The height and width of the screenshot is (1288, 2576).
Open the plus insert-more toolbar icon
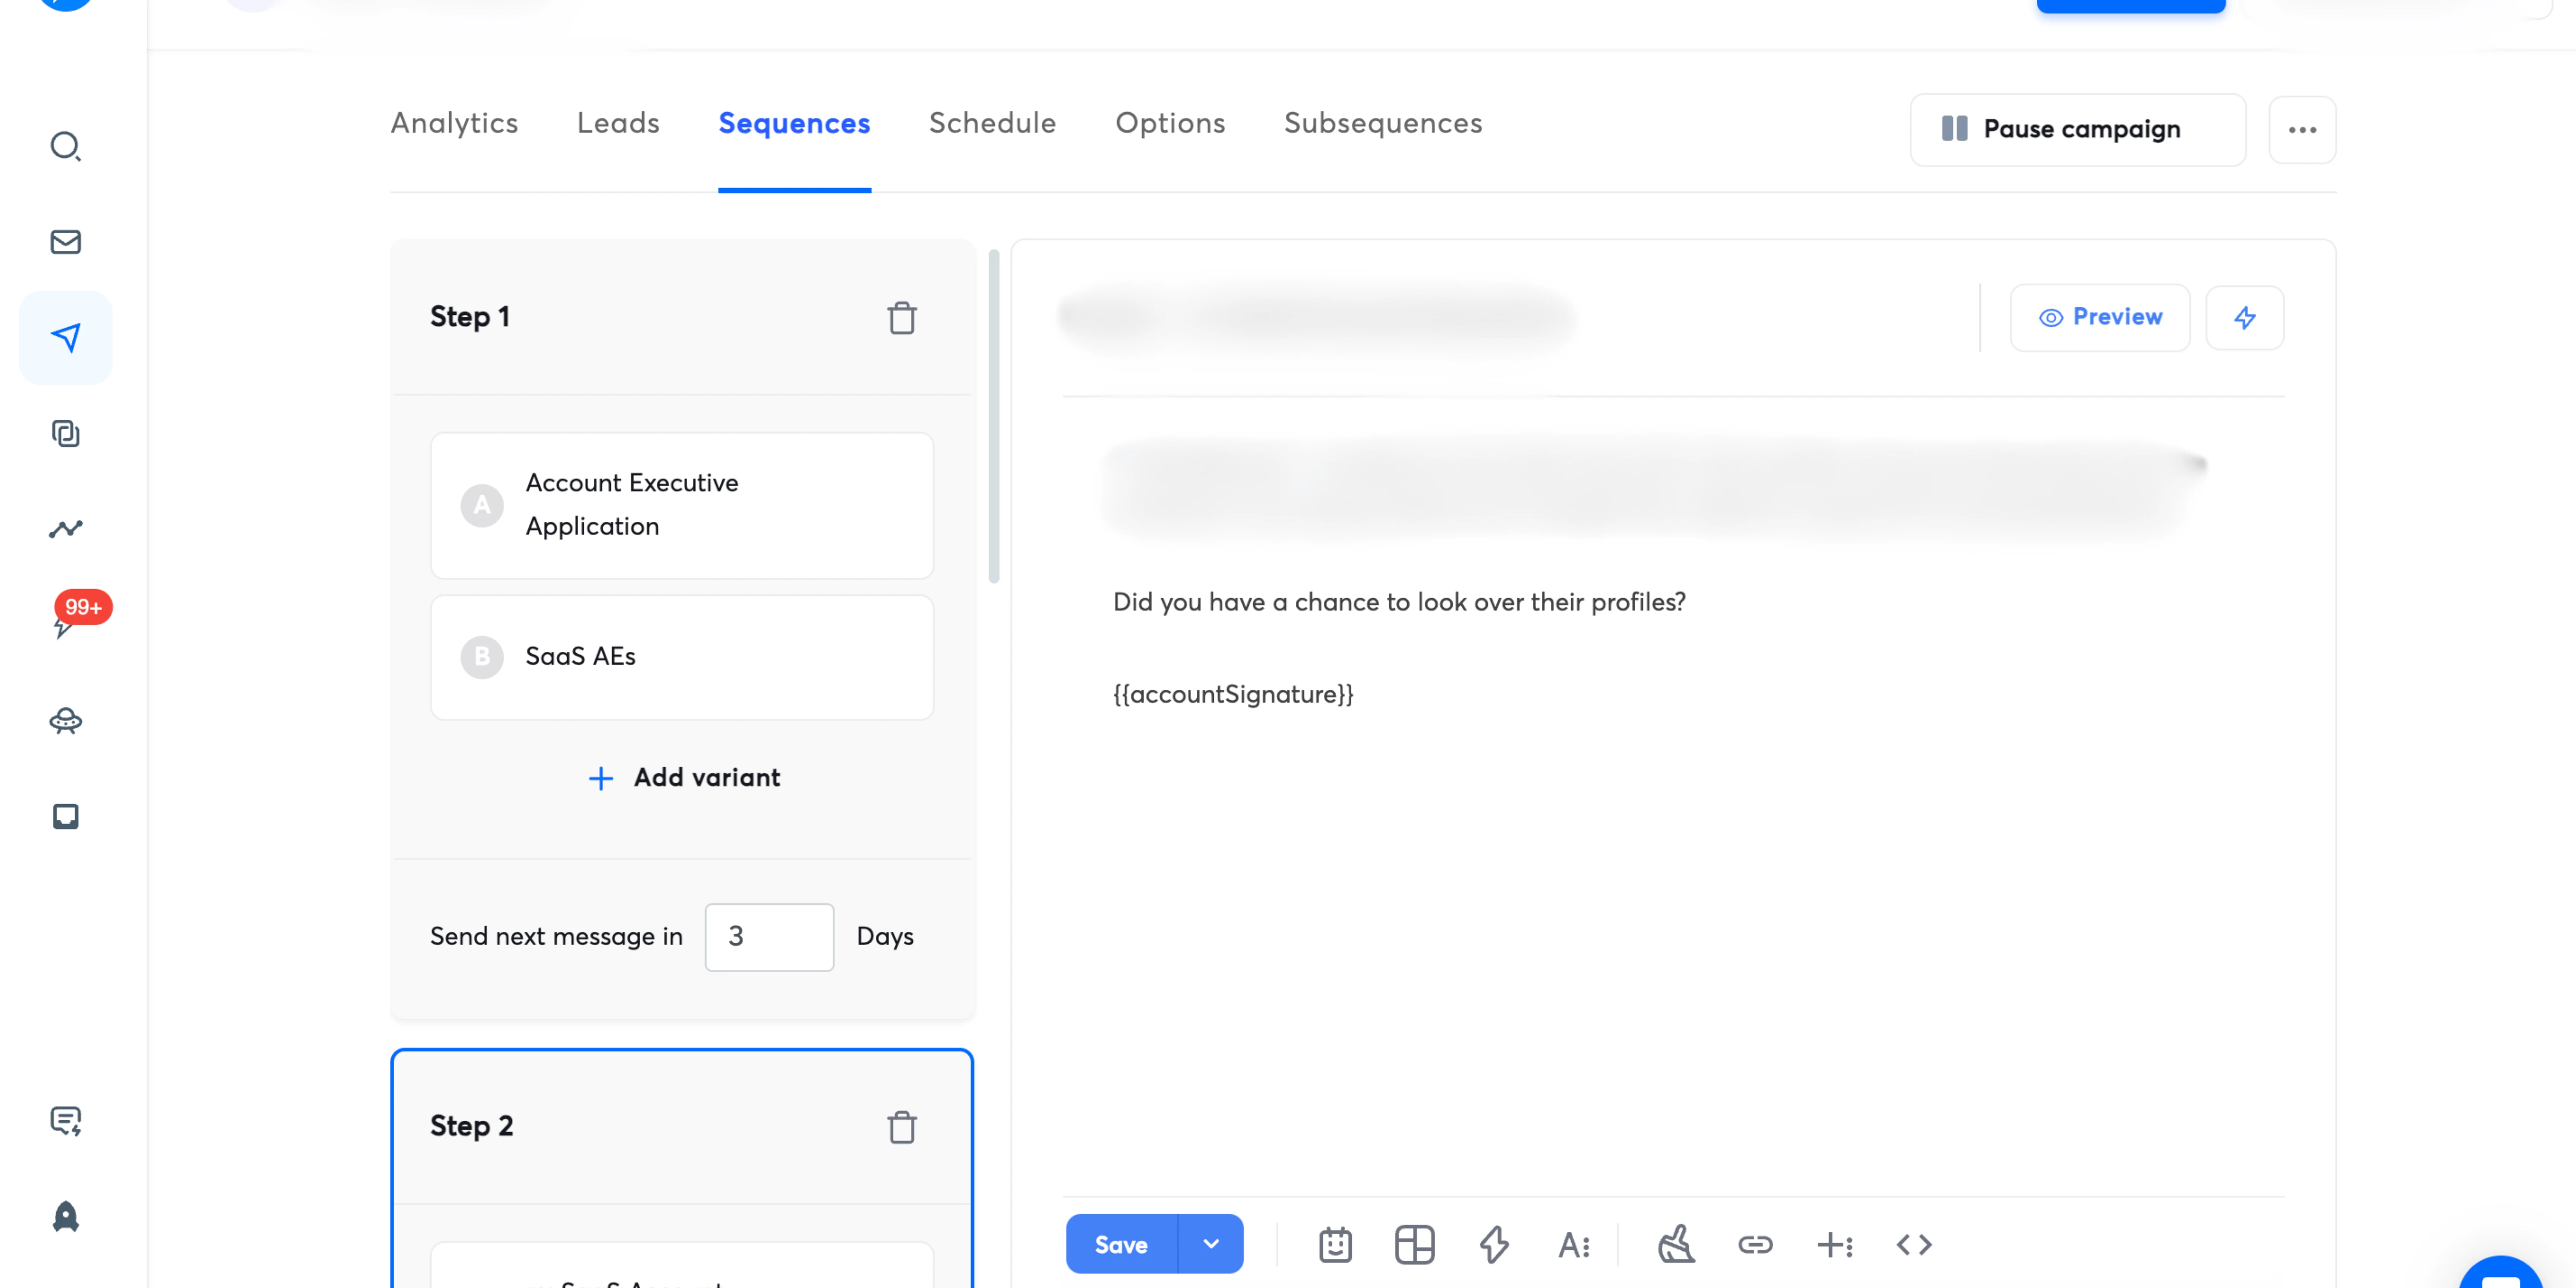click(1835, 1245)
